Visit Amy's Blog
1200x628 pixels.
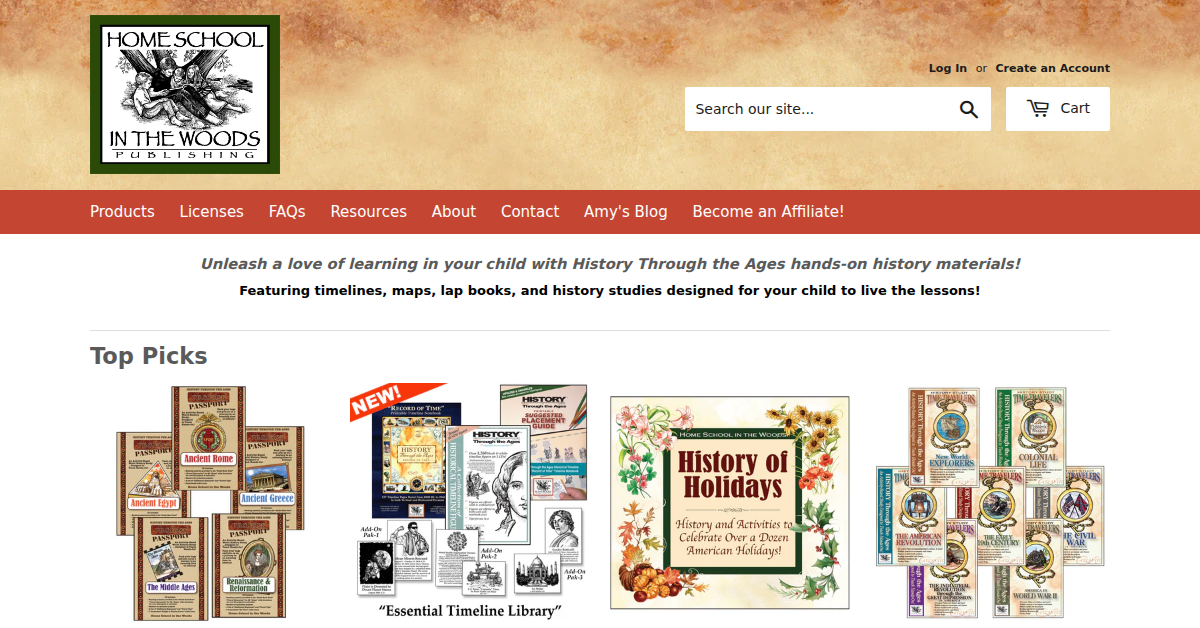click(625, 212)
